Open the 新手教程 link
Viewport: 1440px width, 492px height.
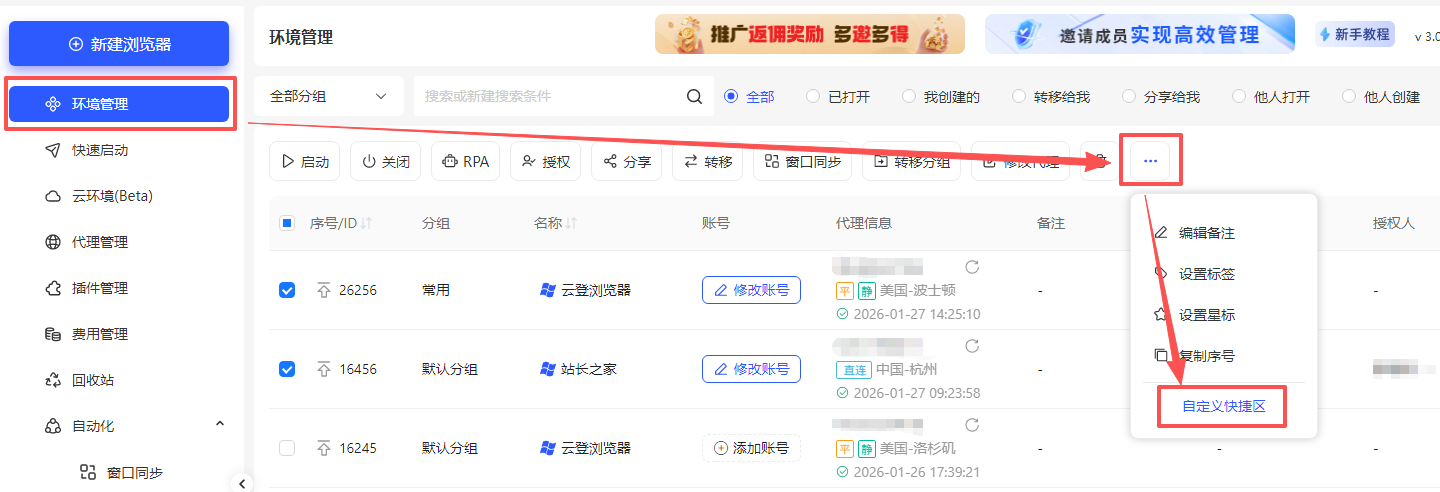1355,34
